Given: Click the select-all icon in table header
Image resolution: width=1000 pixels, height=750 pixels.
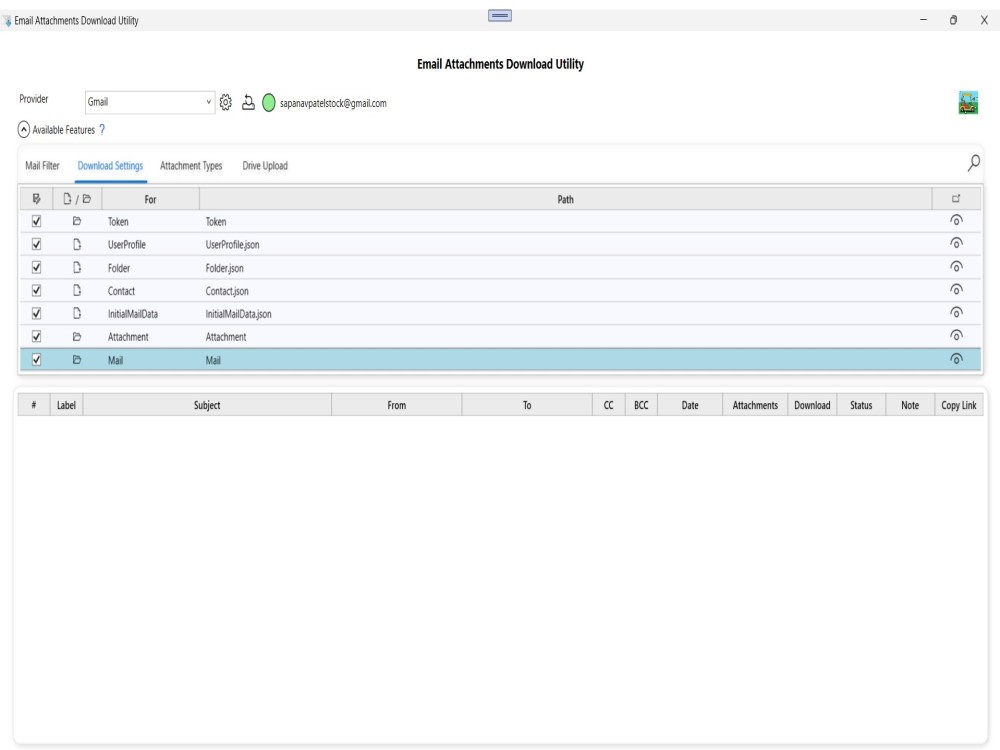Looking at the screenshot, I should (36, 199).
